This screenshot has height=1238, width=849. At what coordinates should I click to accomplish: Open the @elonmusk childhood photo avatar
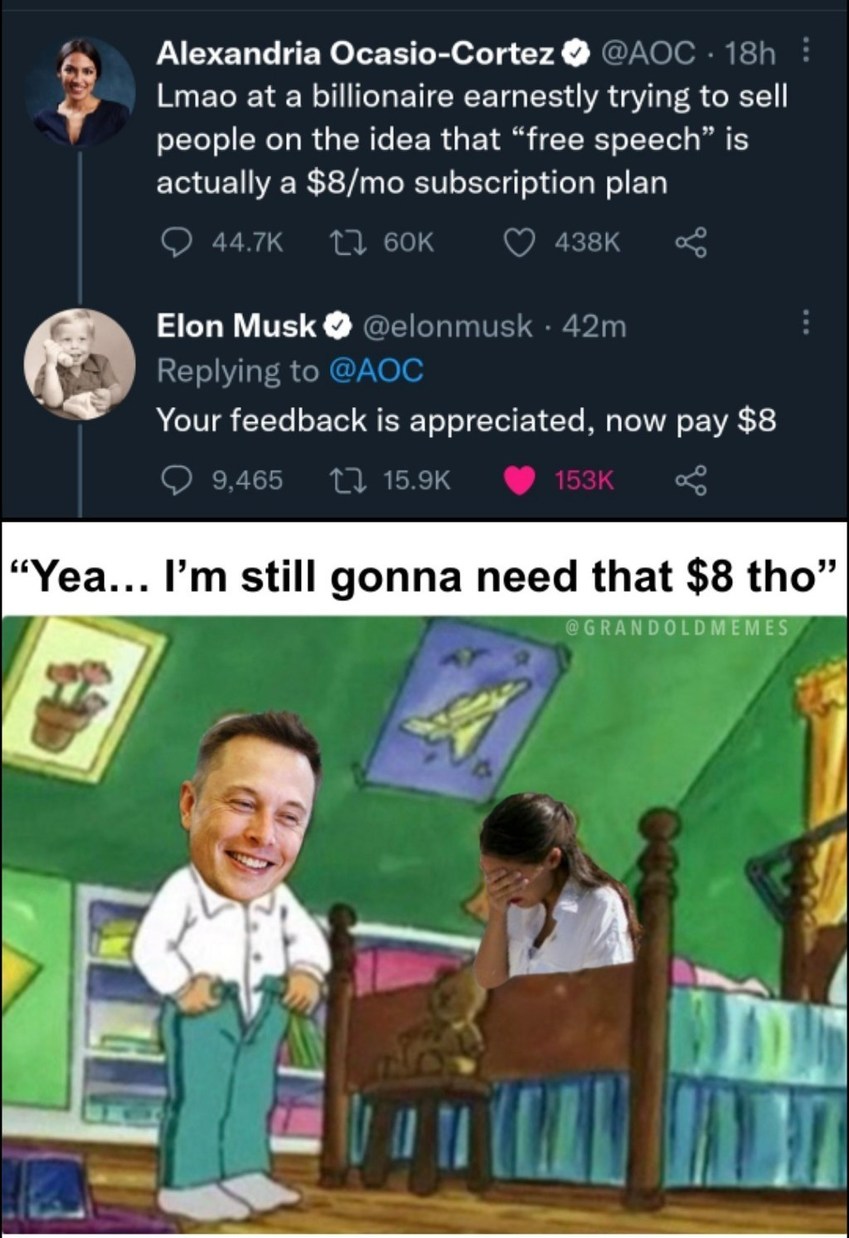pyautogui.click(x=80, y=364)
